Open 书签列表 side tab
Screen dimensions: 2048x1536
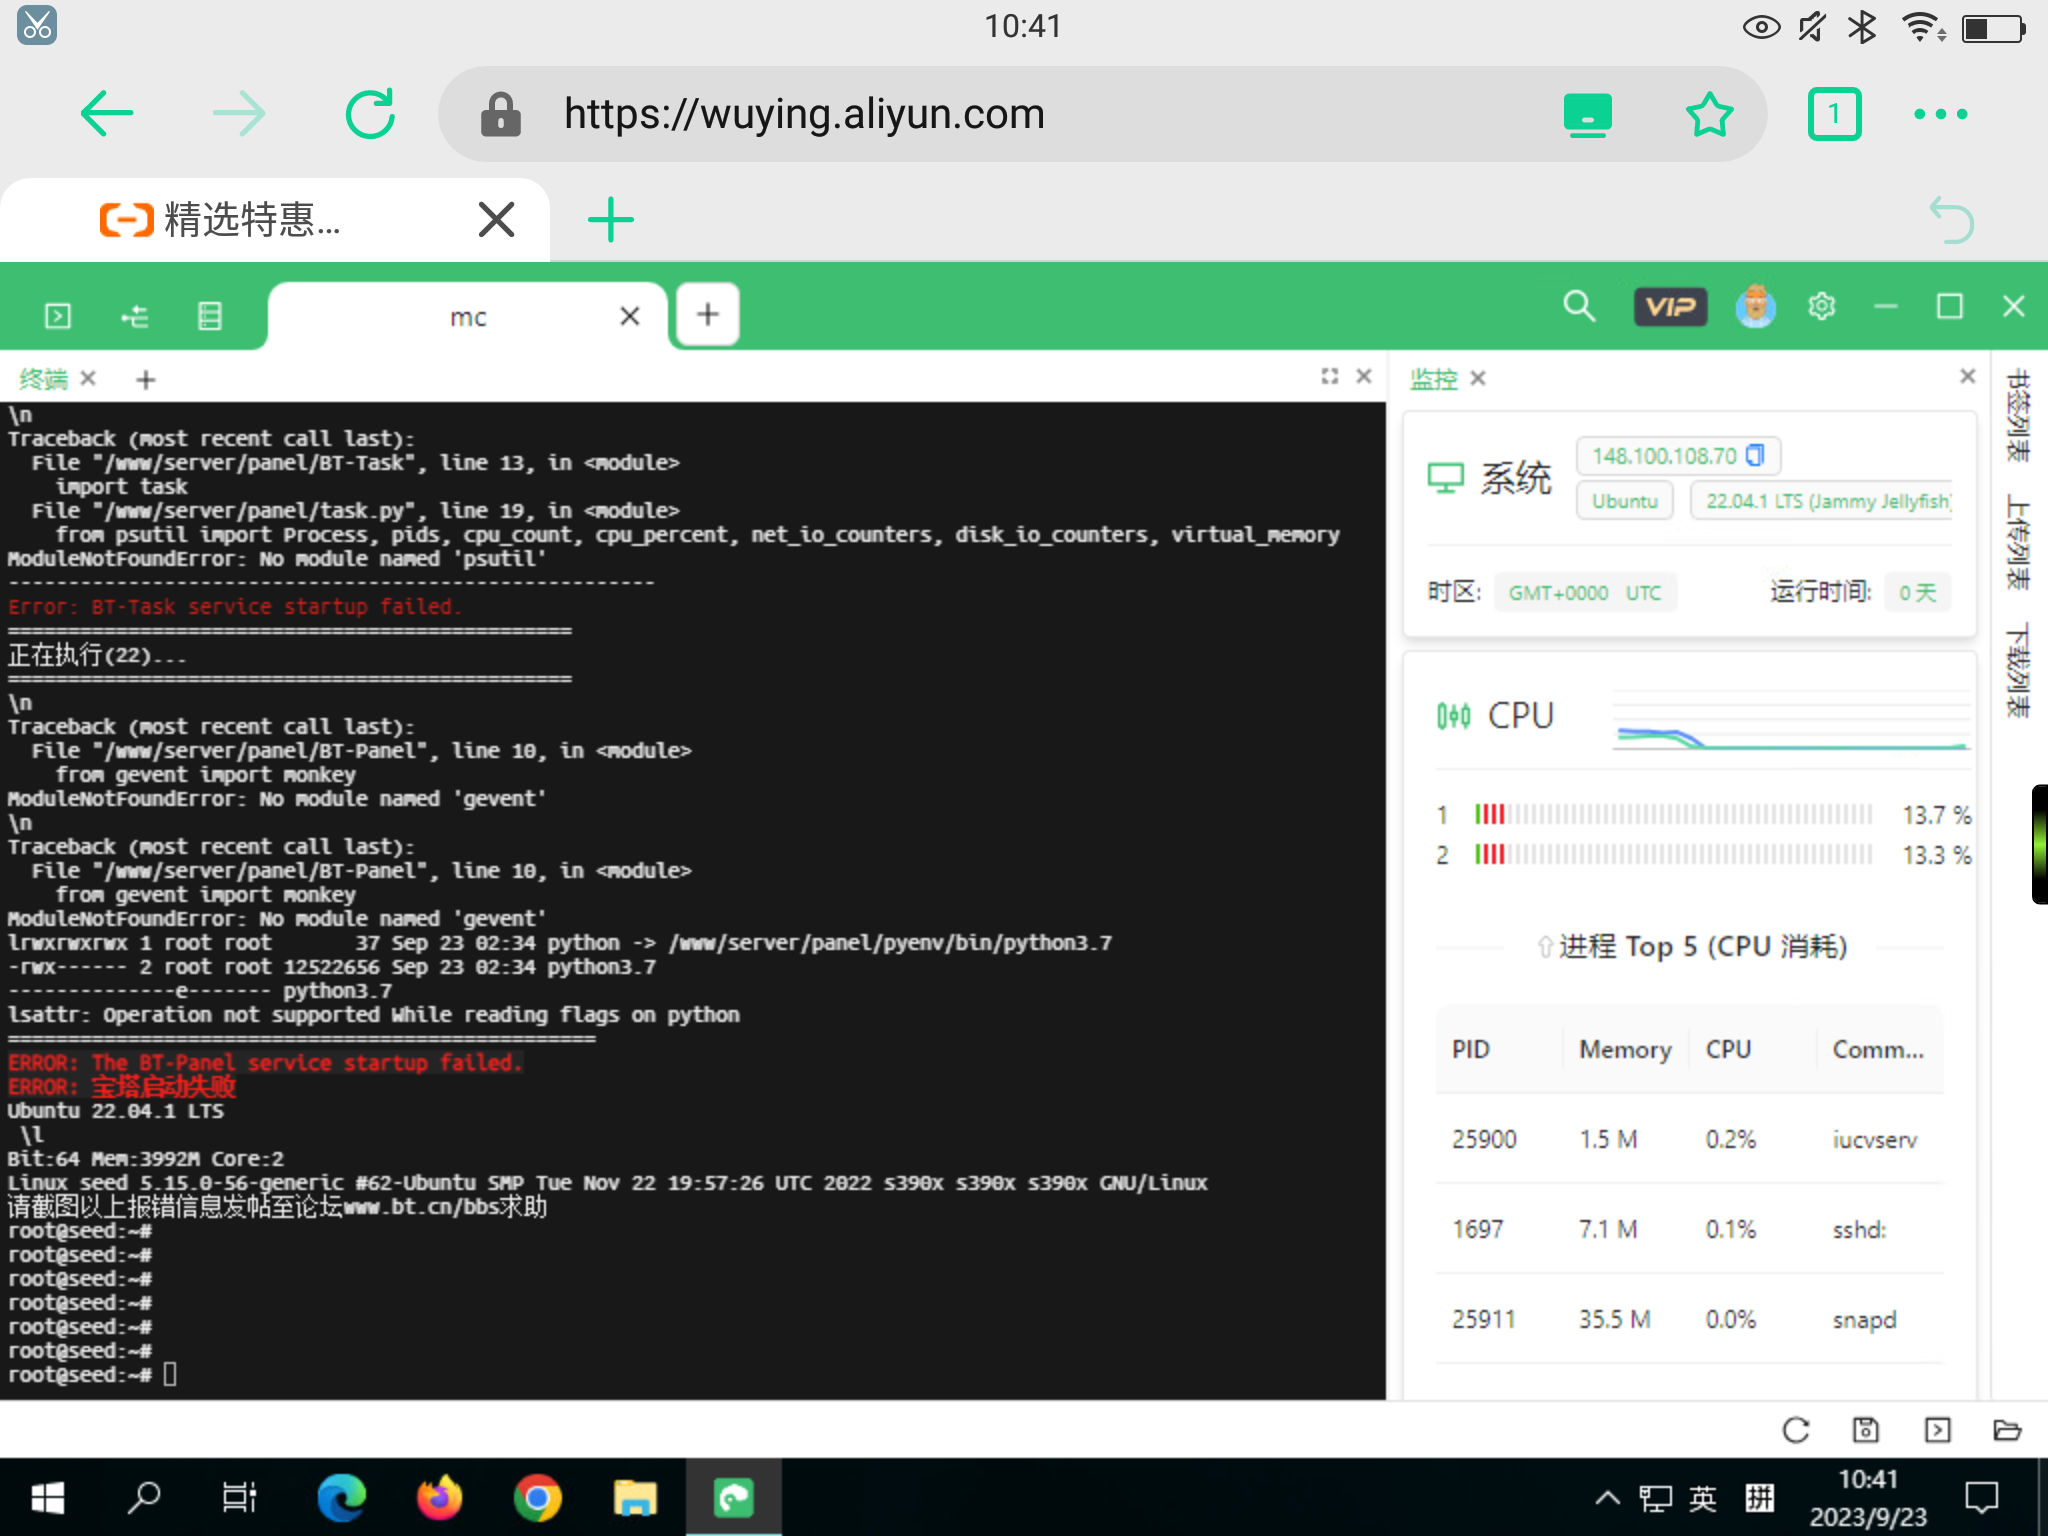2018,416
